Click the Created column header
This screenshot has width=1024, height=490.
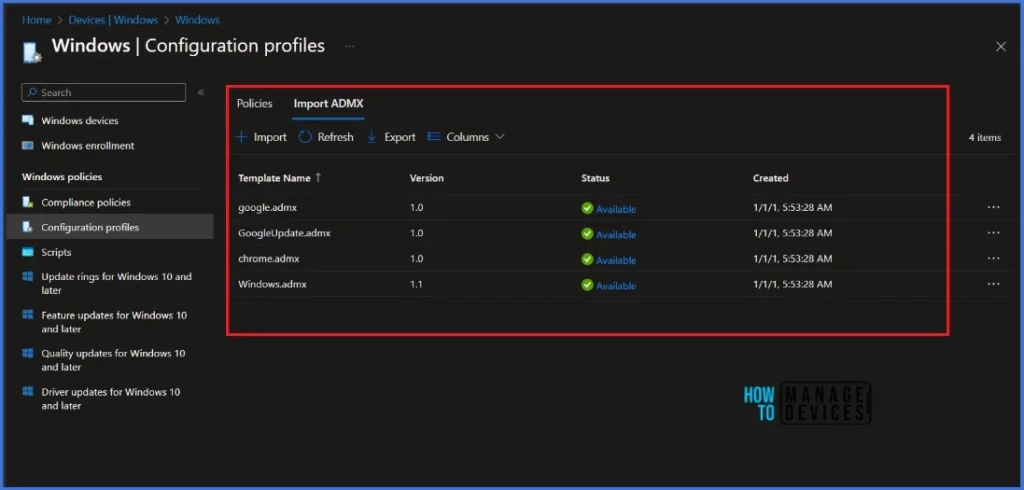(x=771, y=178)
